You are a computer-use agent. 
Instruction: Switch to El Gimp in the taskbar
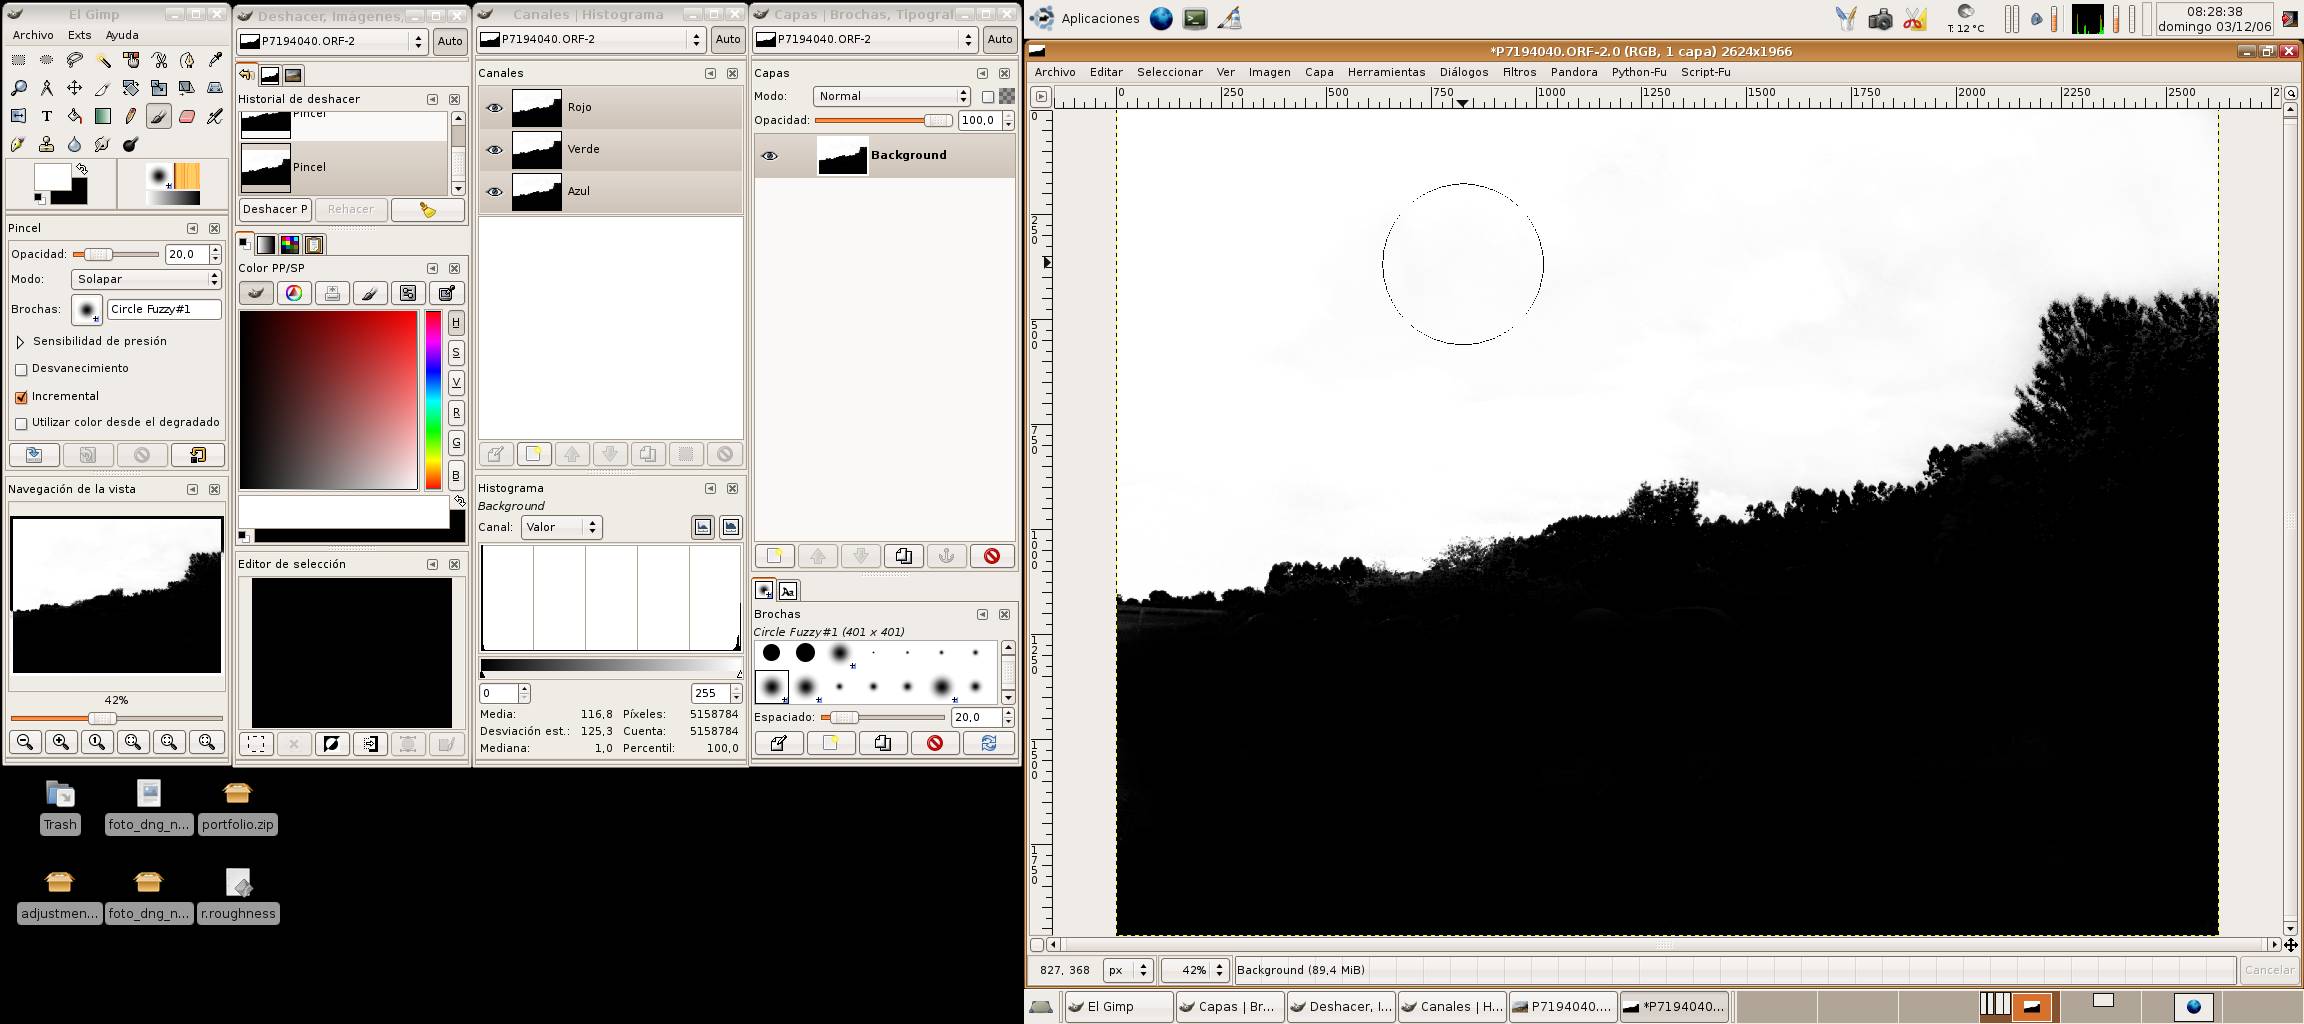[x=1119, y=1007]
